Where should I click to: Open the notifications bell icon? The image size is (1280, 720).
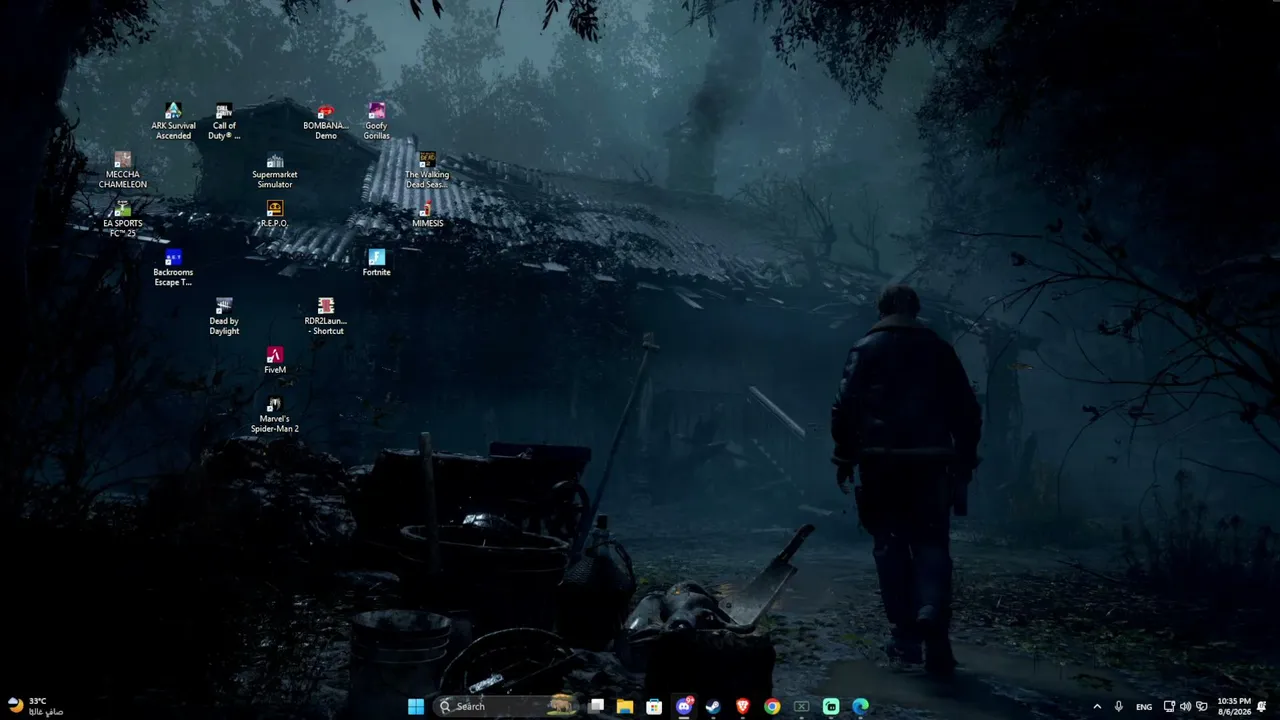pos(1262,706)
